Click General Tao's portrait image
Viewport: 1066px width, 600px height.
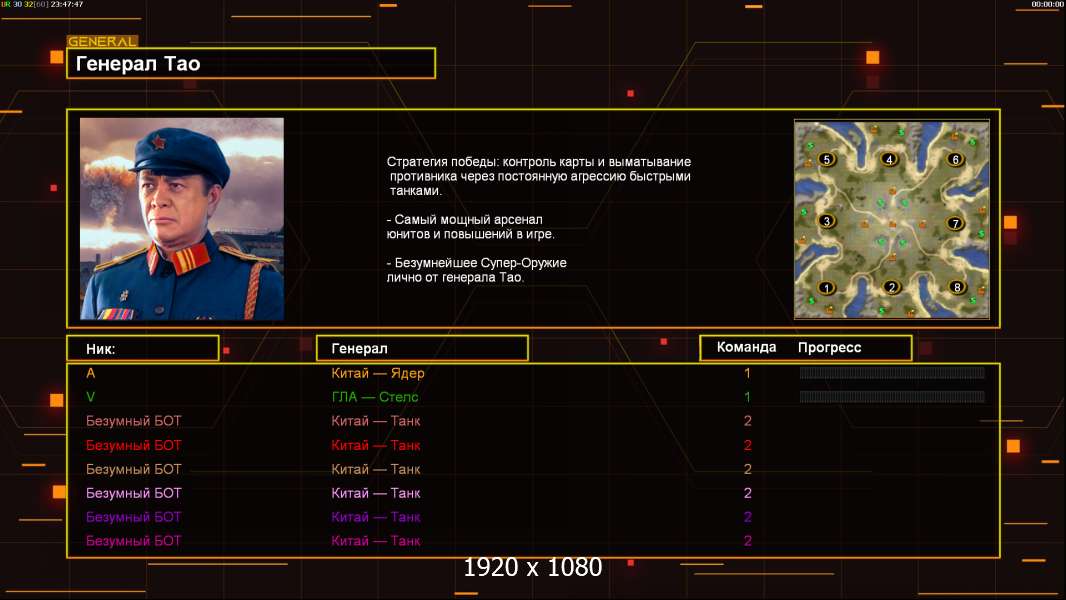pos(182,218)
